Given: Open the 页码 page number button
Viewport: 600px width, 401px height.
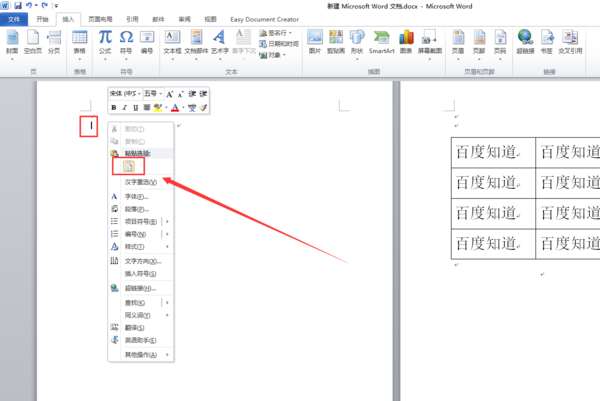Looking at the screenshot, I should [x=500, y=43].
